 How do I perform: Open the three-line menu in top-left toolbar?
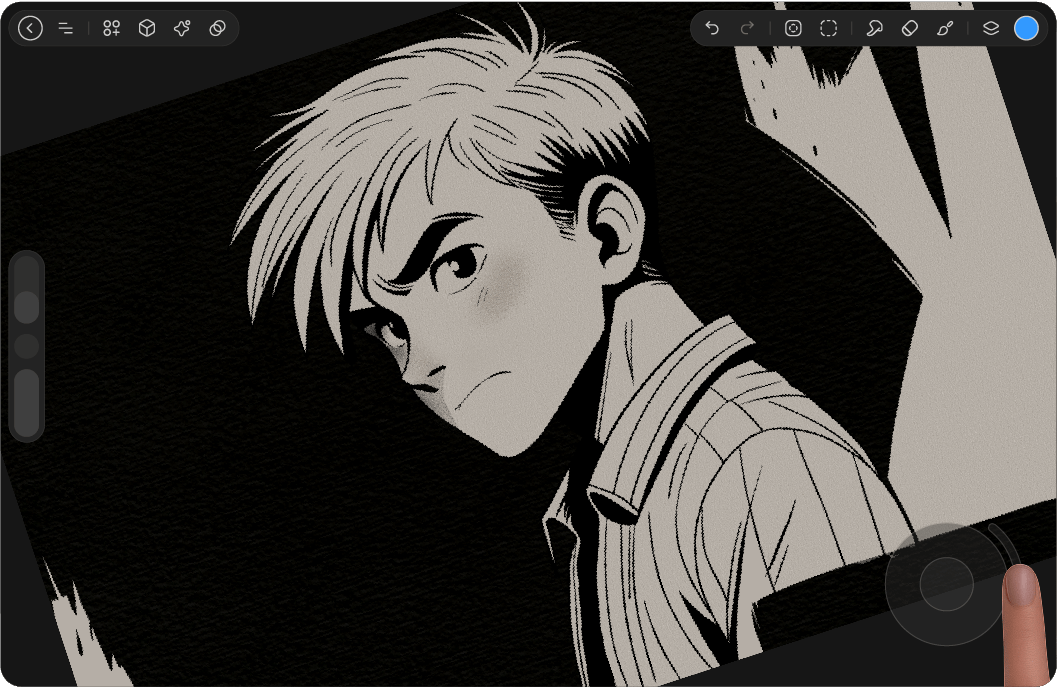coord(66,28)
